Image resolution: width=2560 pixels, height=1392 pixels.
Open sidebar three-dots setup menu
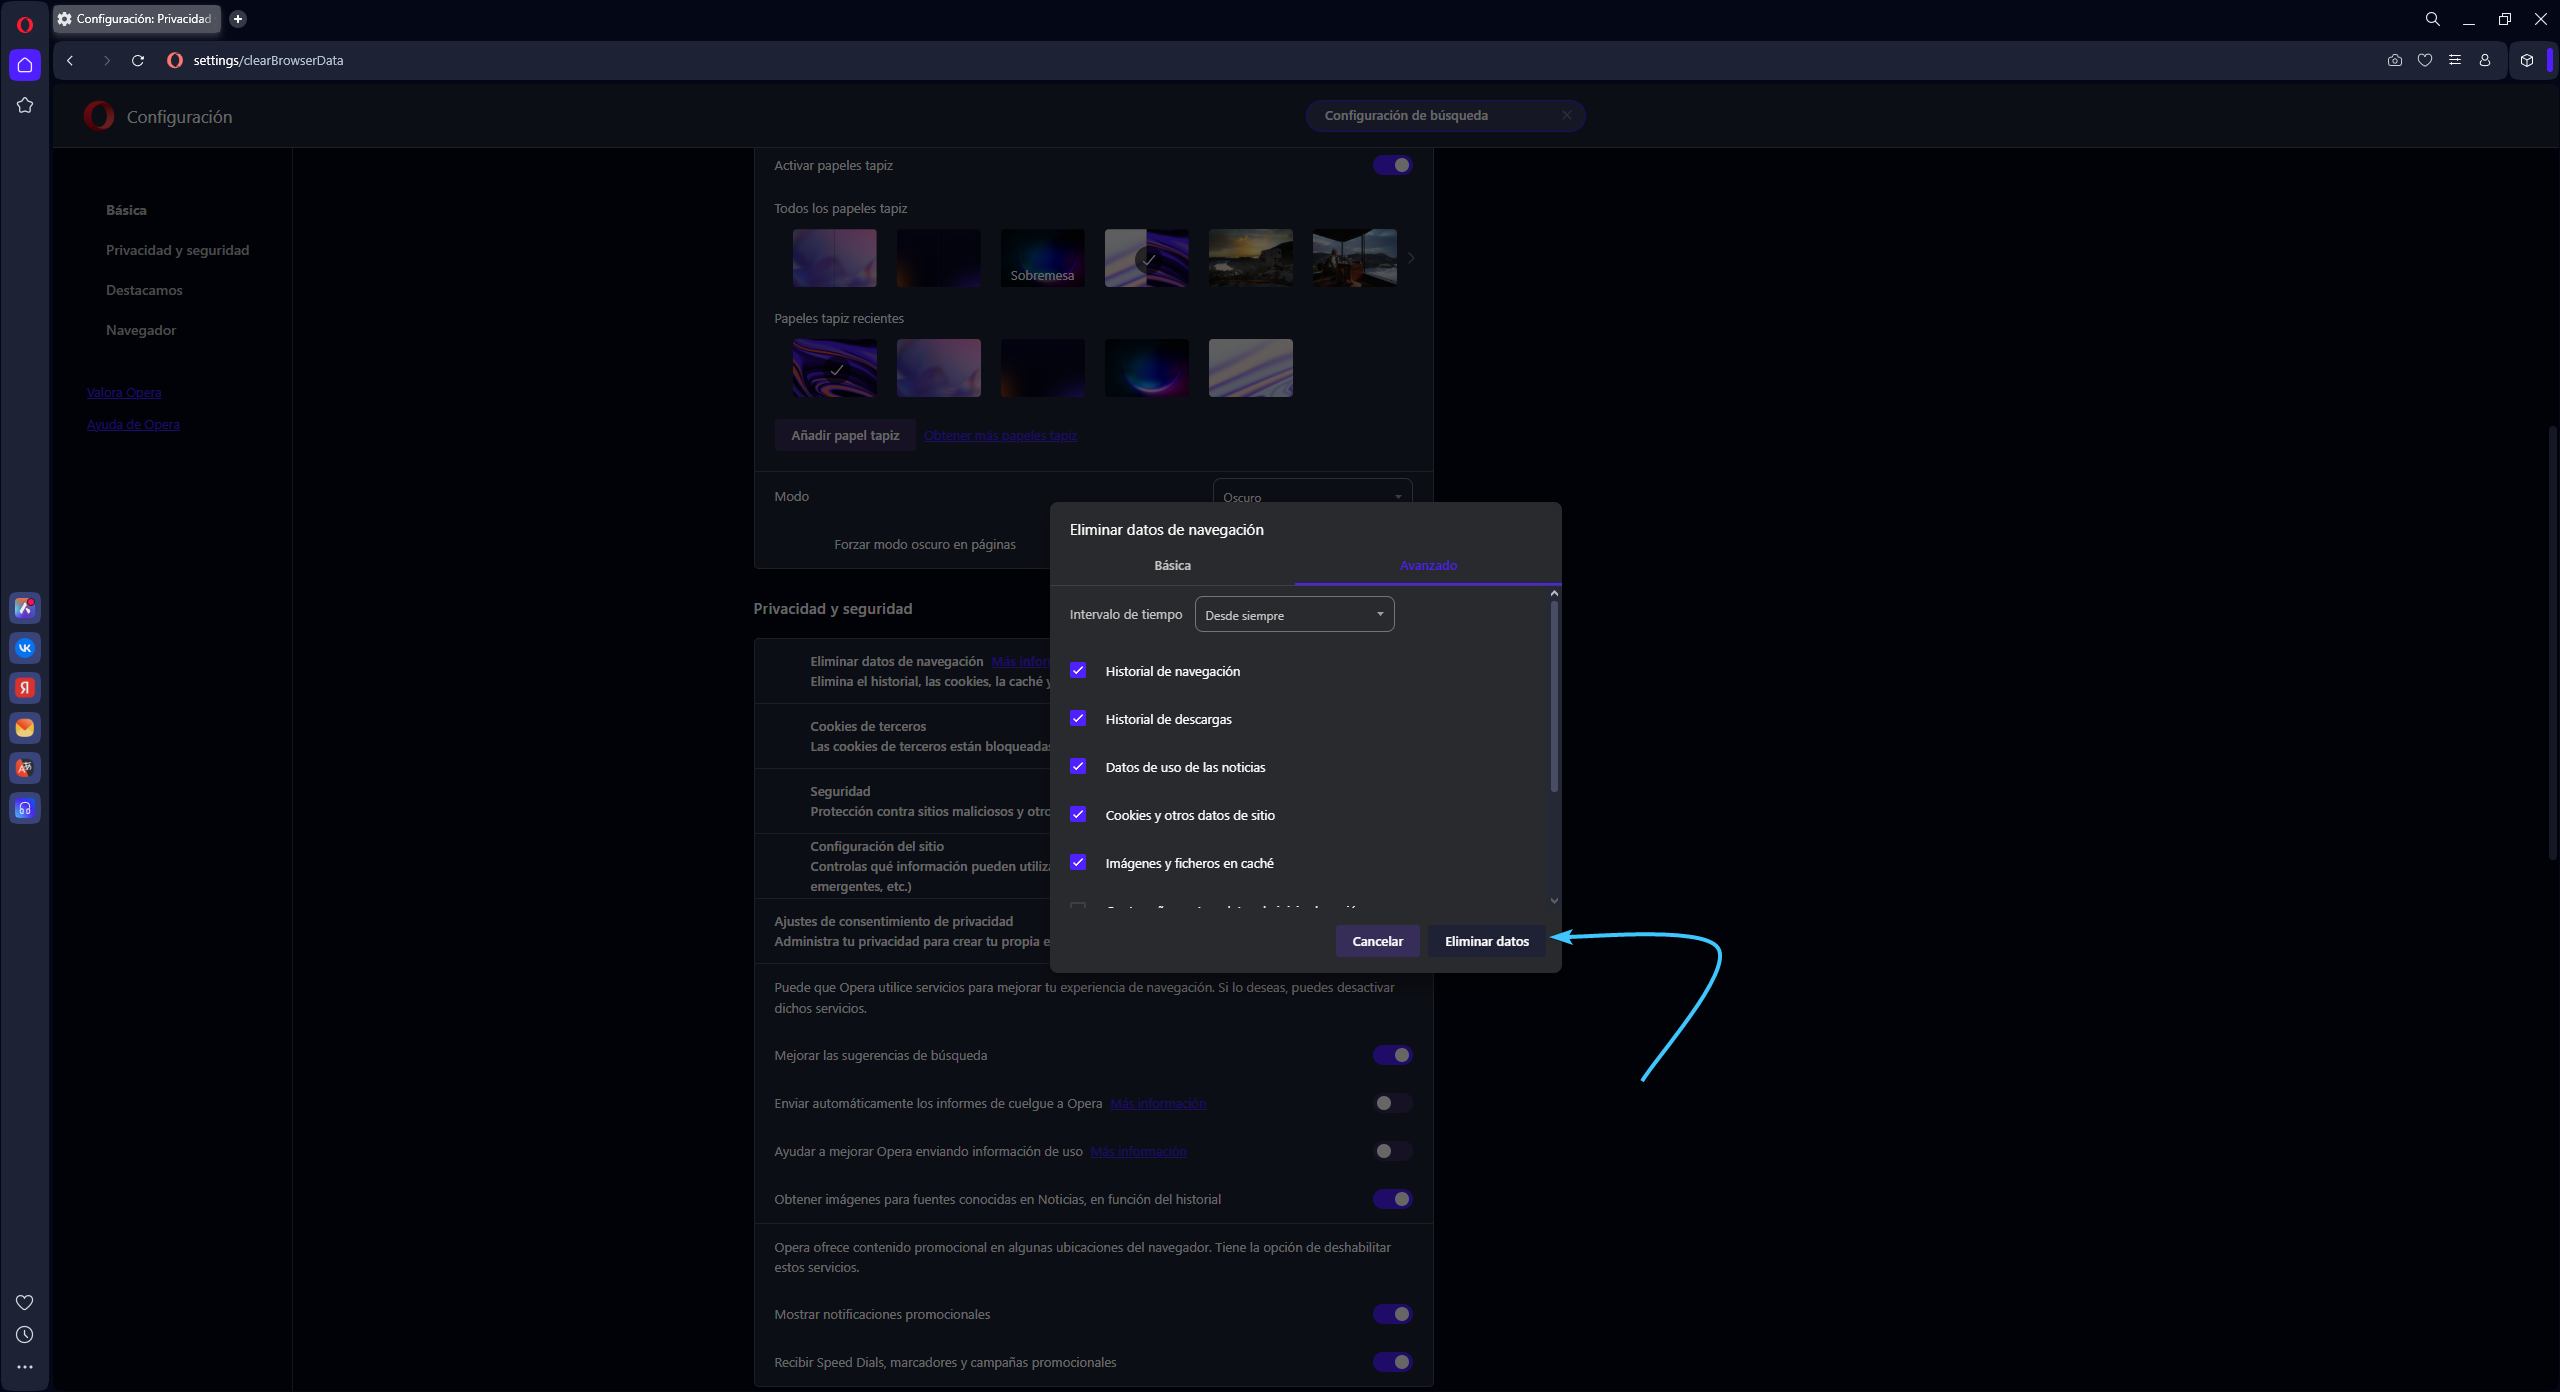click(25, 1367)
